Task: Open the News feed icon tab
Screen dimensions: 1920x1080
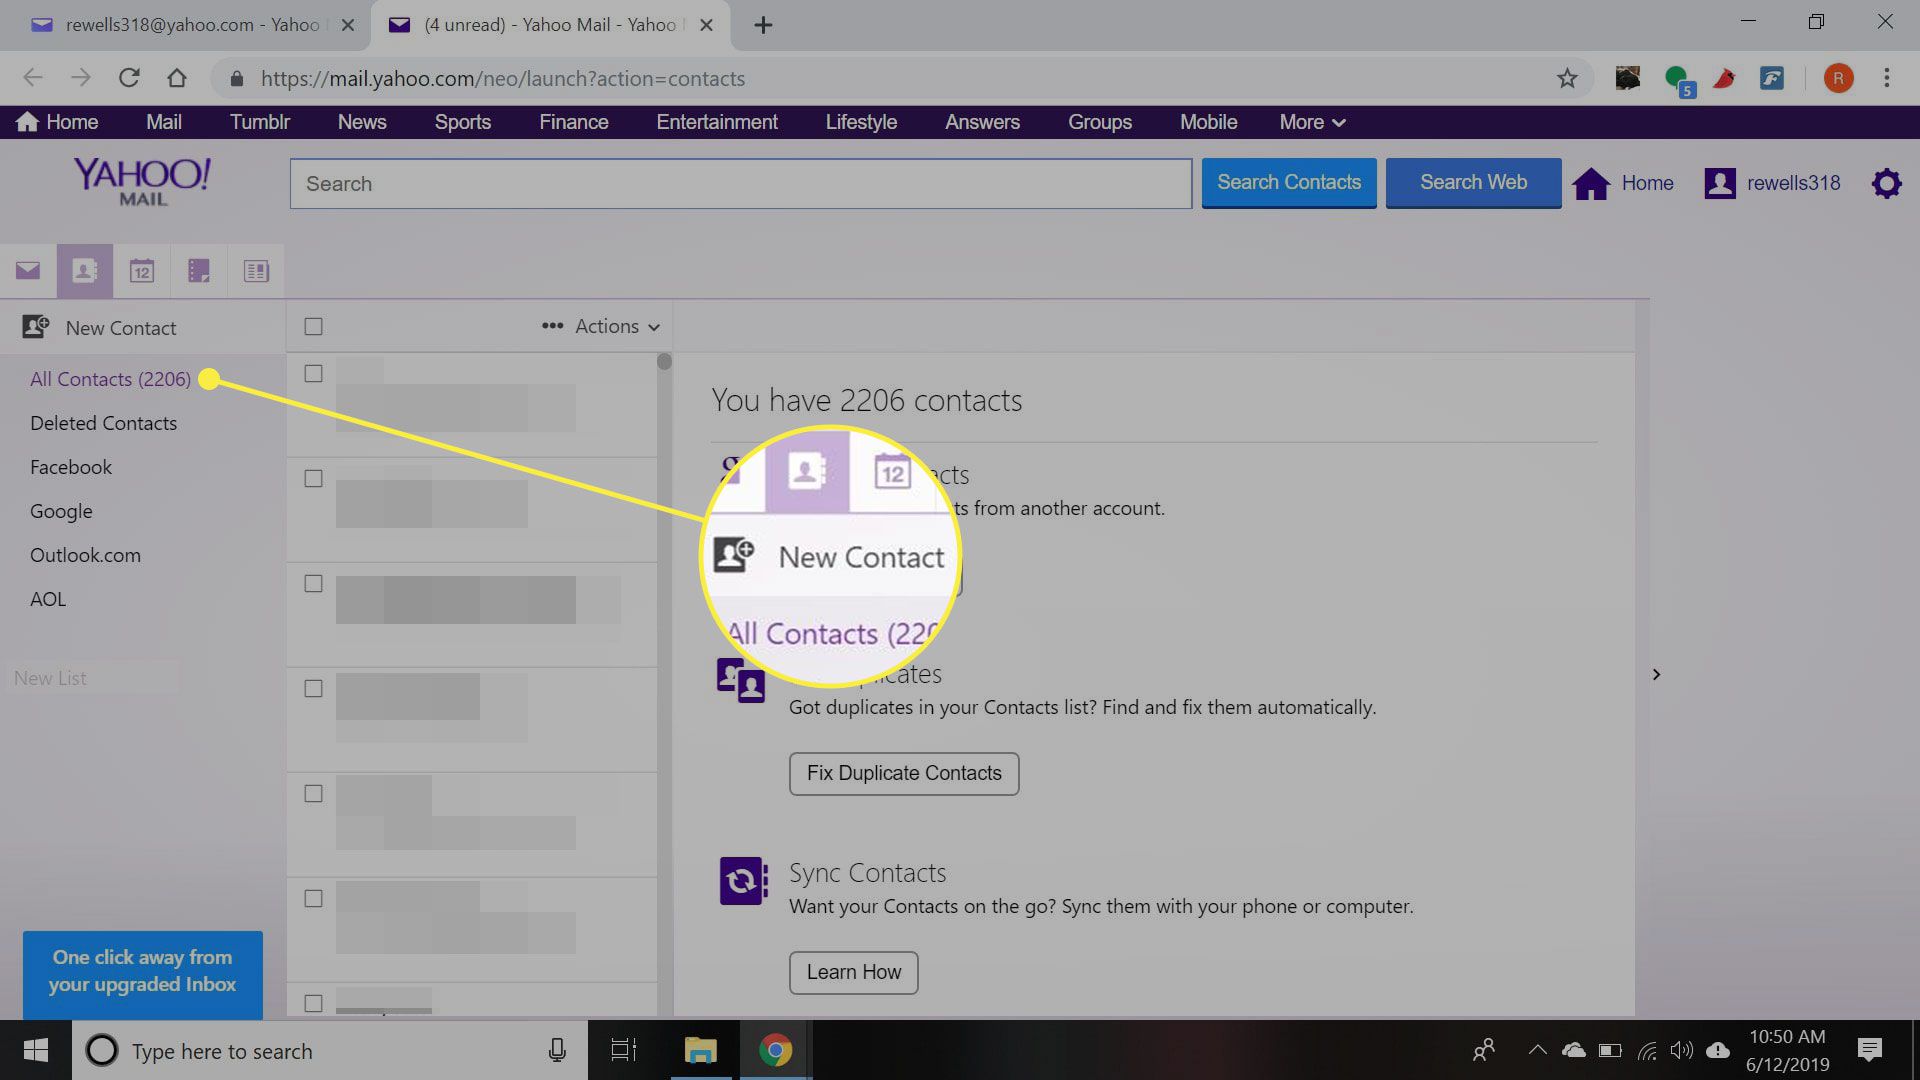Action: [x=256, y=270]
